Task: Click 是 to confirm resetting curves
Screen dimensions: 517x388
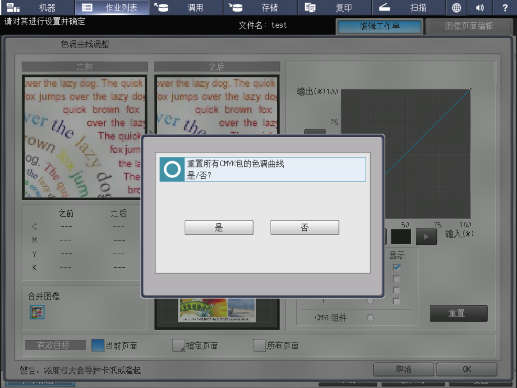Action: click(219, 227)
